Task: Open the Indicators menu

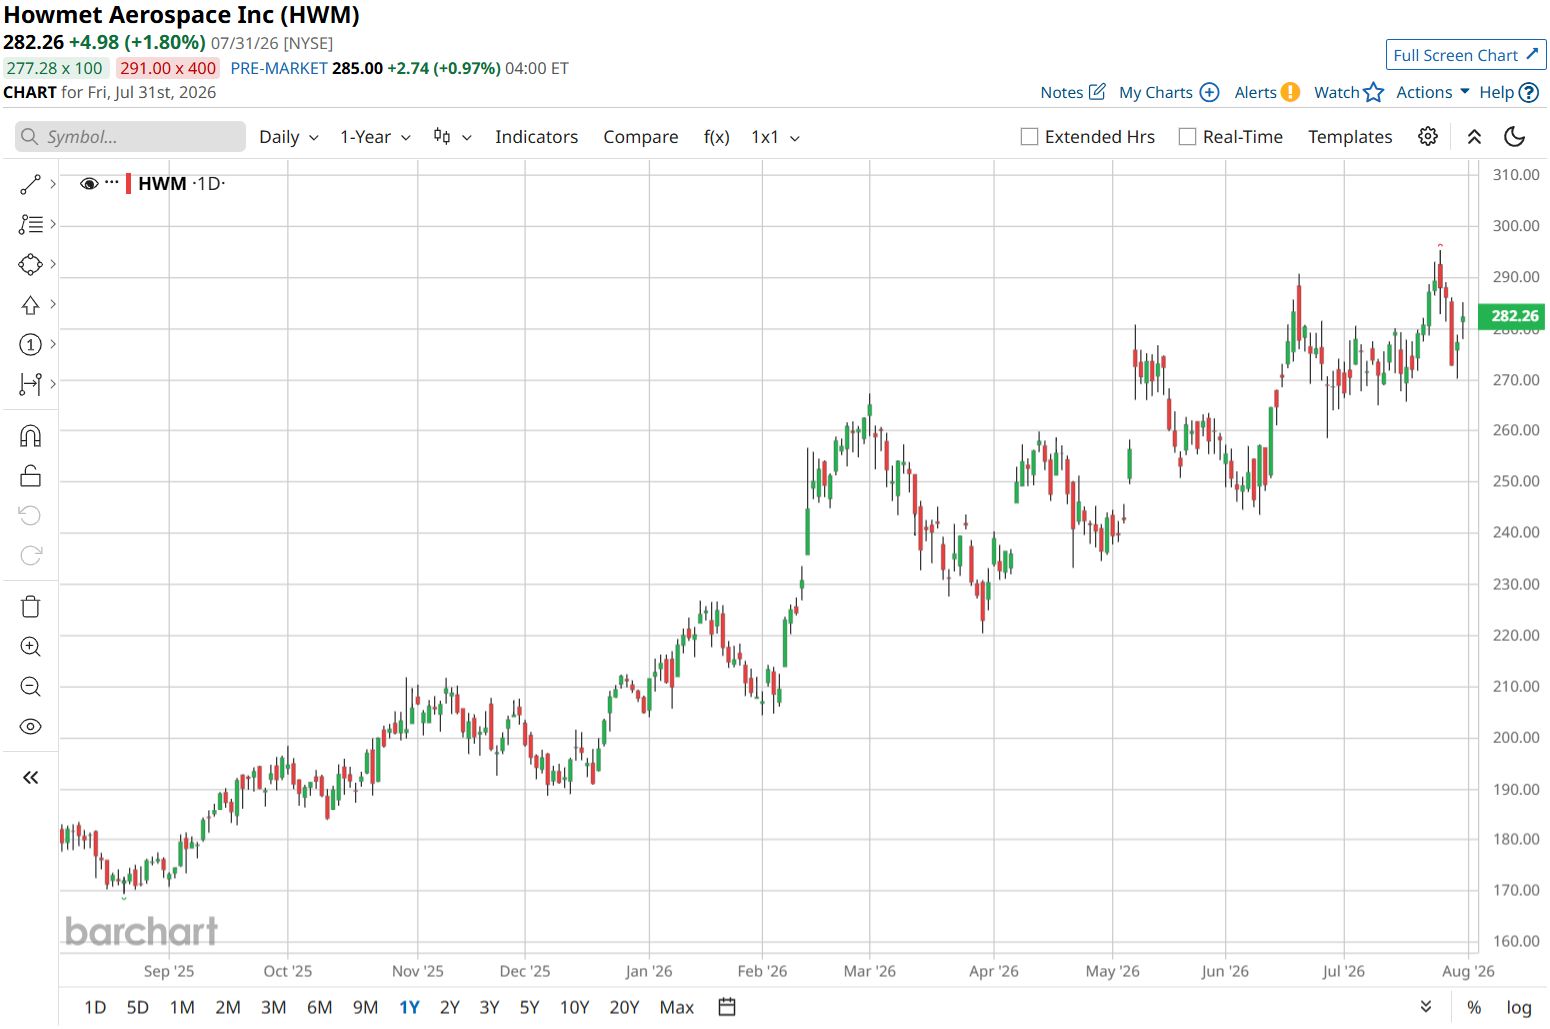Action: [x=536, y=137]
